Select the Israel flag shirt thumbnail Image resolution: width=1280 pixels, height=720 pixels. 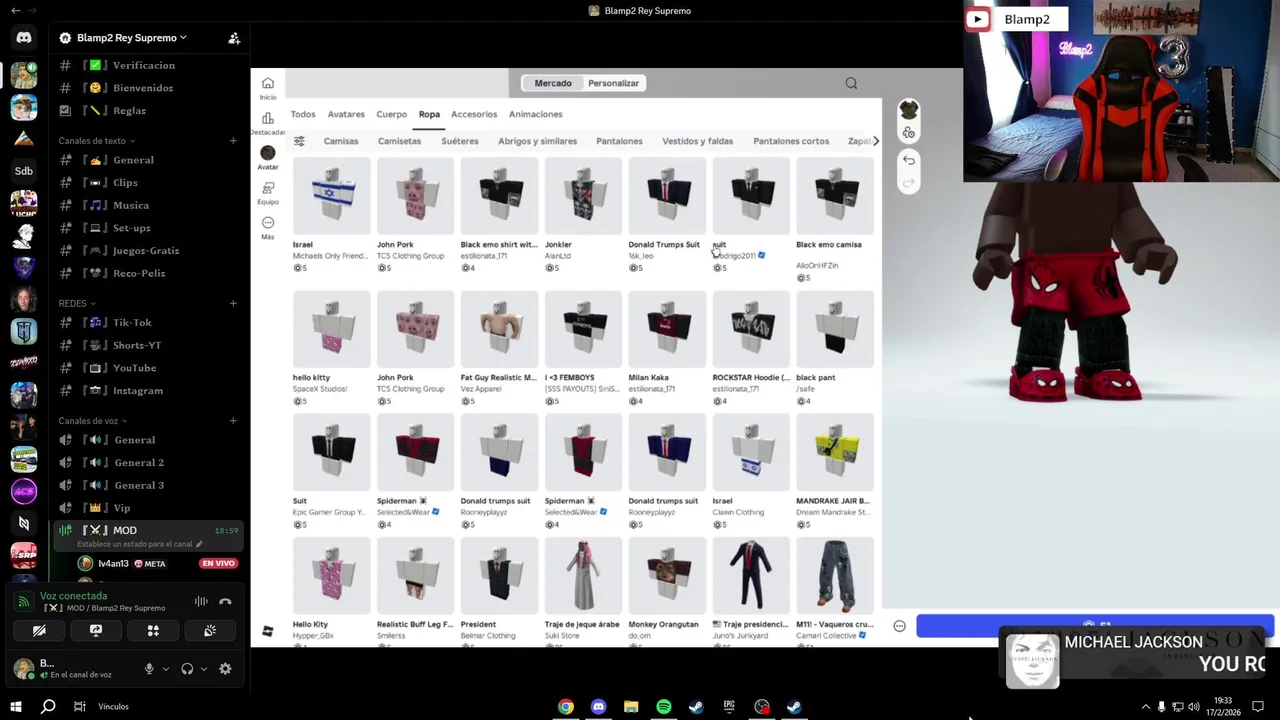(331, 196)
